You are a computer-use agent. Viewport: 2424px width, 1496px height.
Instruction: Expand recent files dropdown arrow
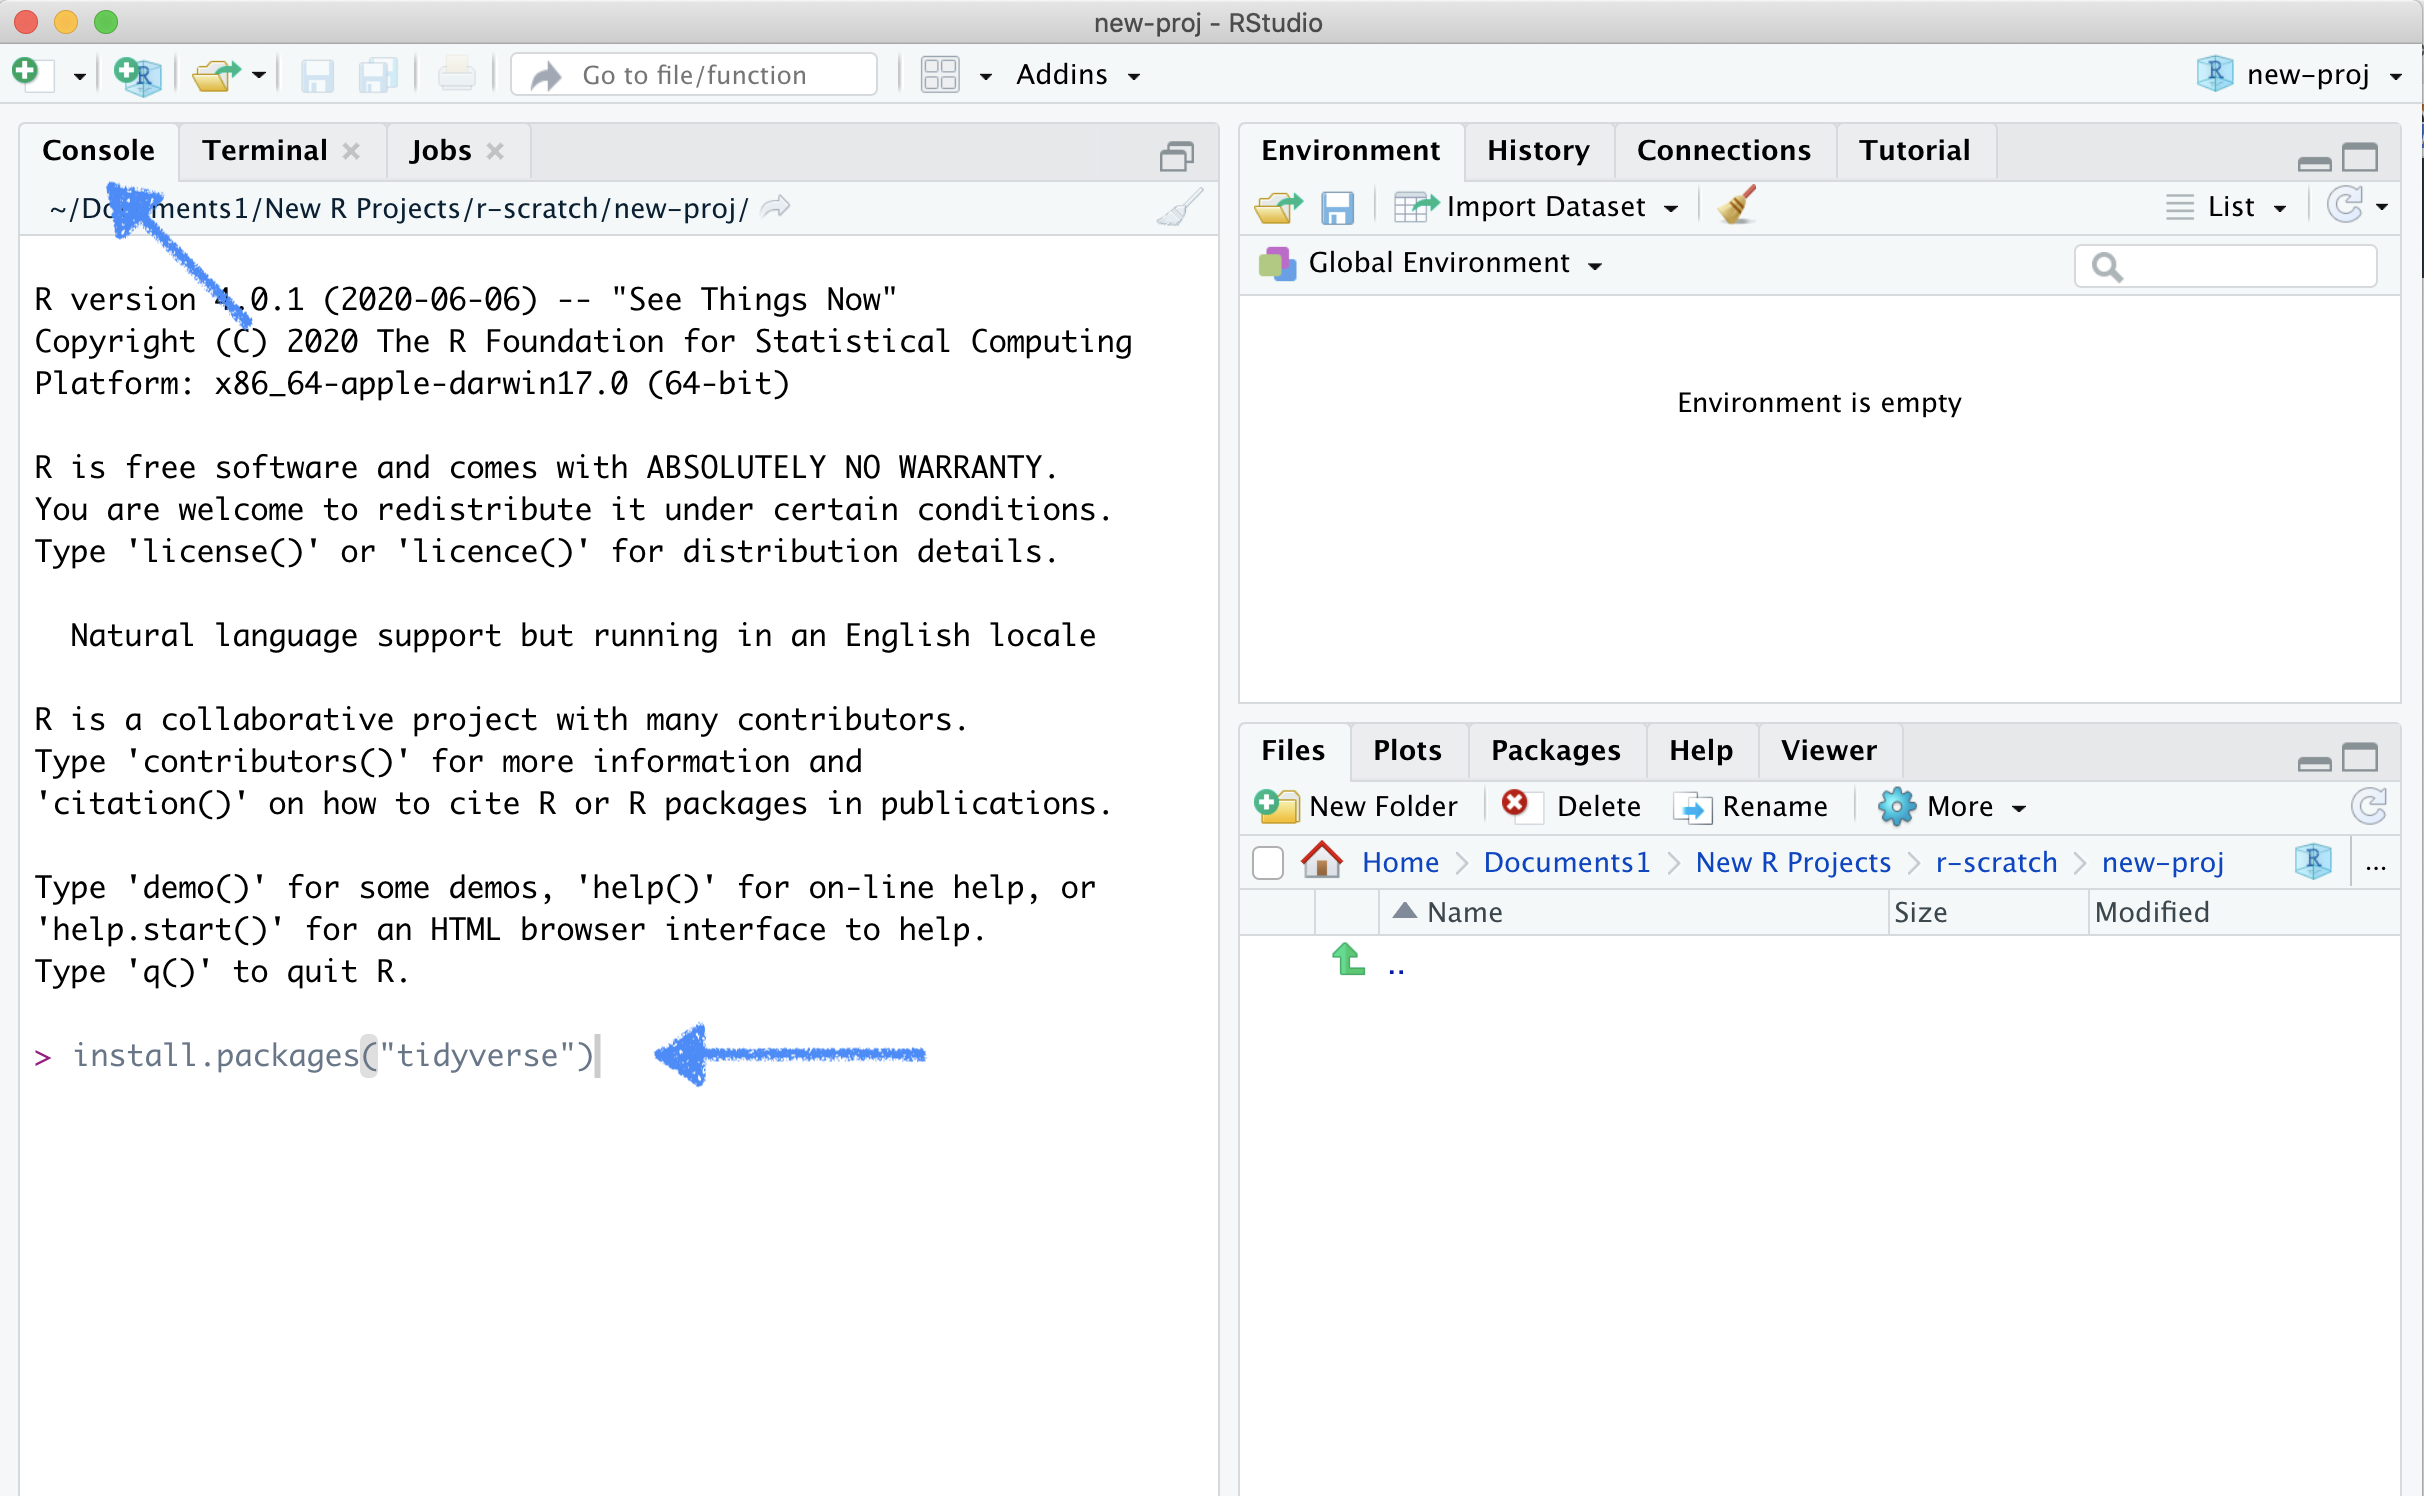(x=259, y=75)
